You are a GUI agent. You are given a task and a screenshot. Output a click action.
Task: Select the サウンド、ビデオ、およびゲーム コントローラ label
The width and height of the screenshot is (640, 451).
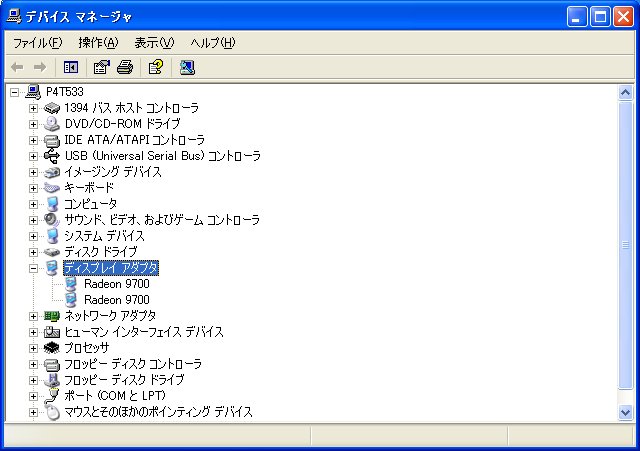tap(162, 220)
